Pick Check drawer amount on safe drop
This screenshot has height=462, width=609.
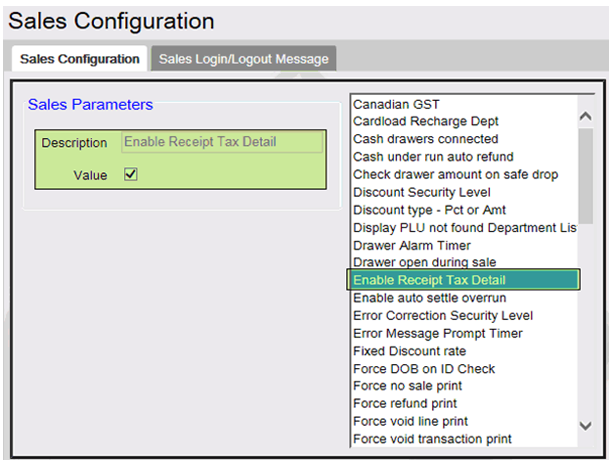[455, 175]
